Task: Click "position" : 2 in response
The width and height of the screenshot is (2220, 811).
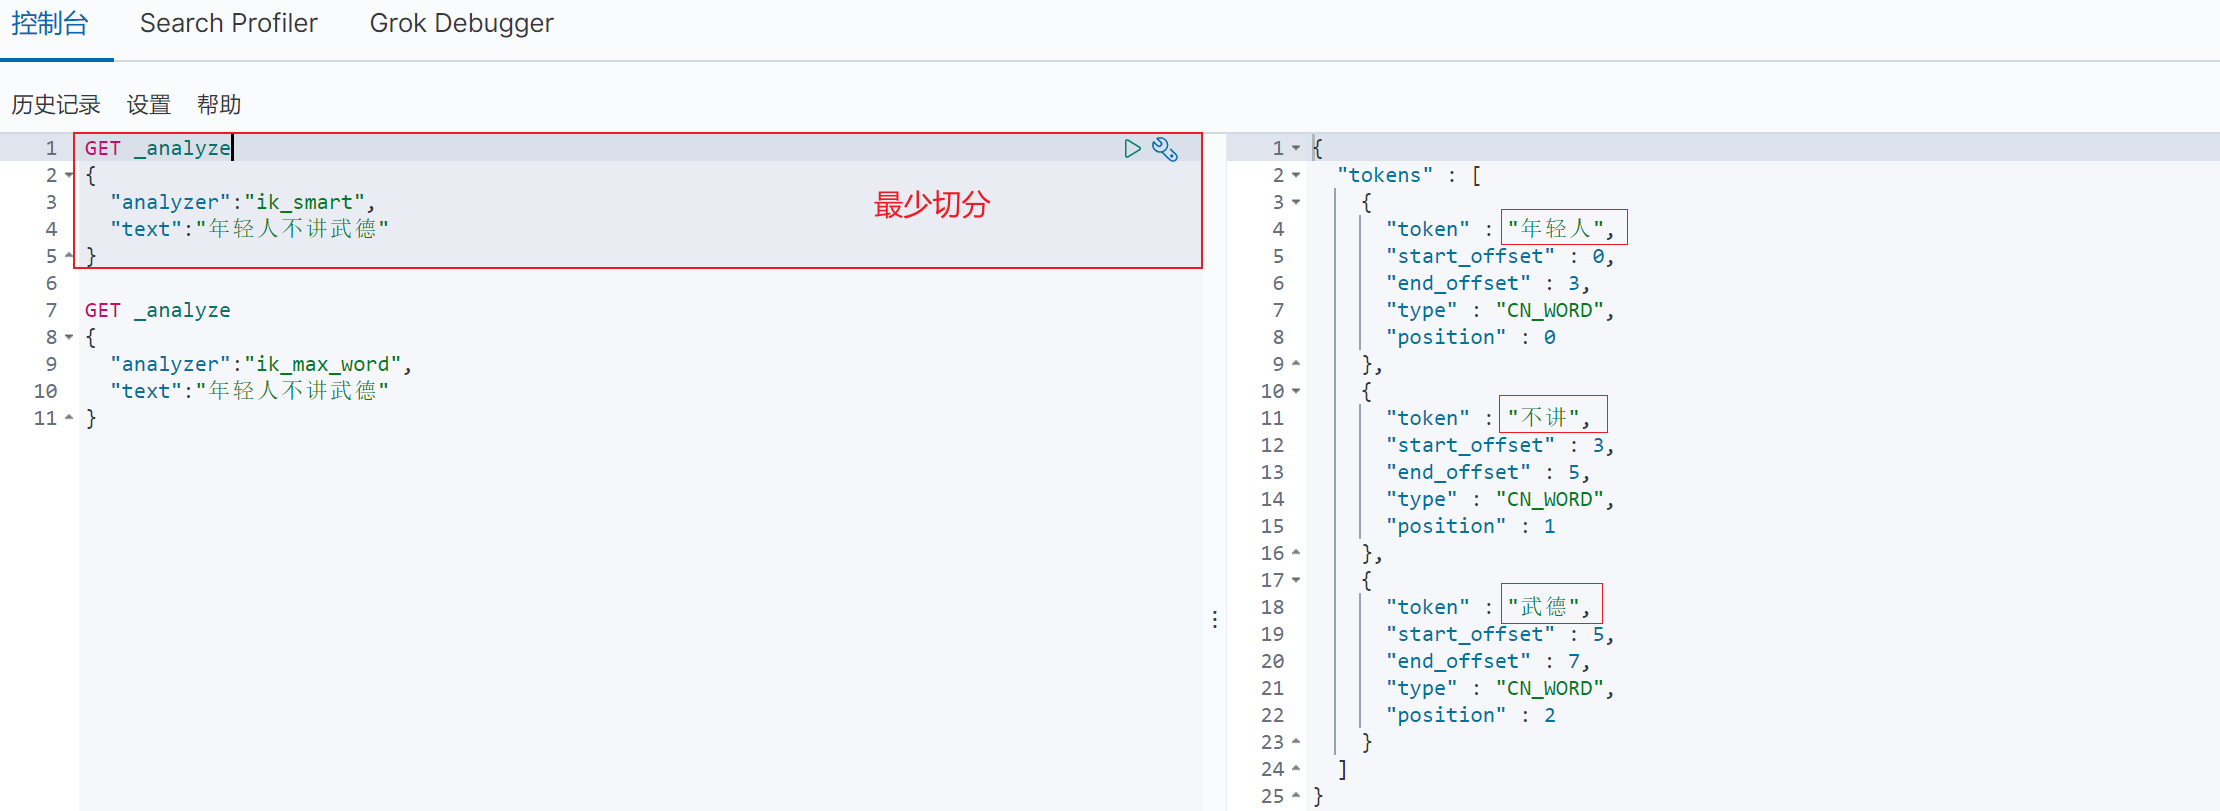Action: coord(1471,715)
